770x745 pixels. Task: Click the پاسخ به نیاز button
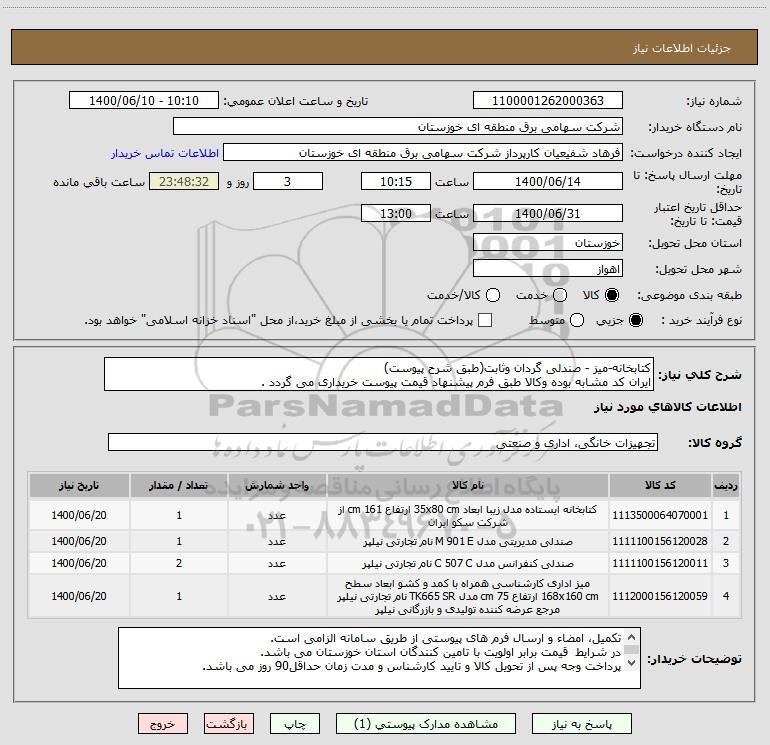click(x=581, y=724)
